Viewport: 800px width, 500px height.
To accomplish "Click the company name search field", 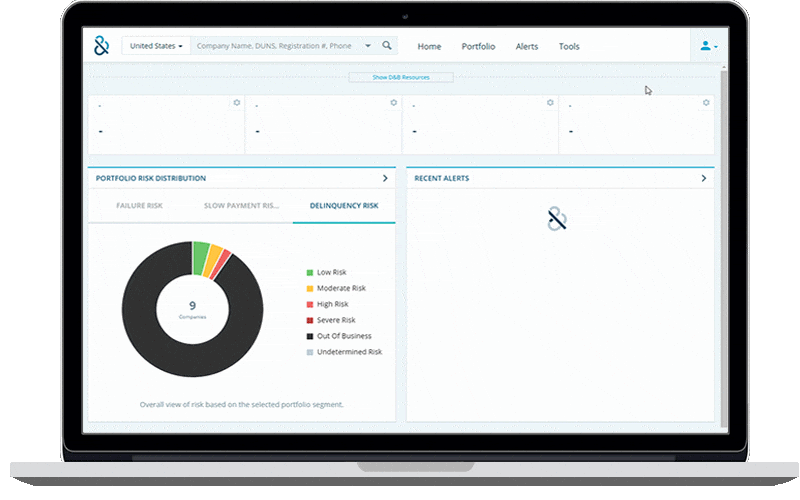I will 275,46.
